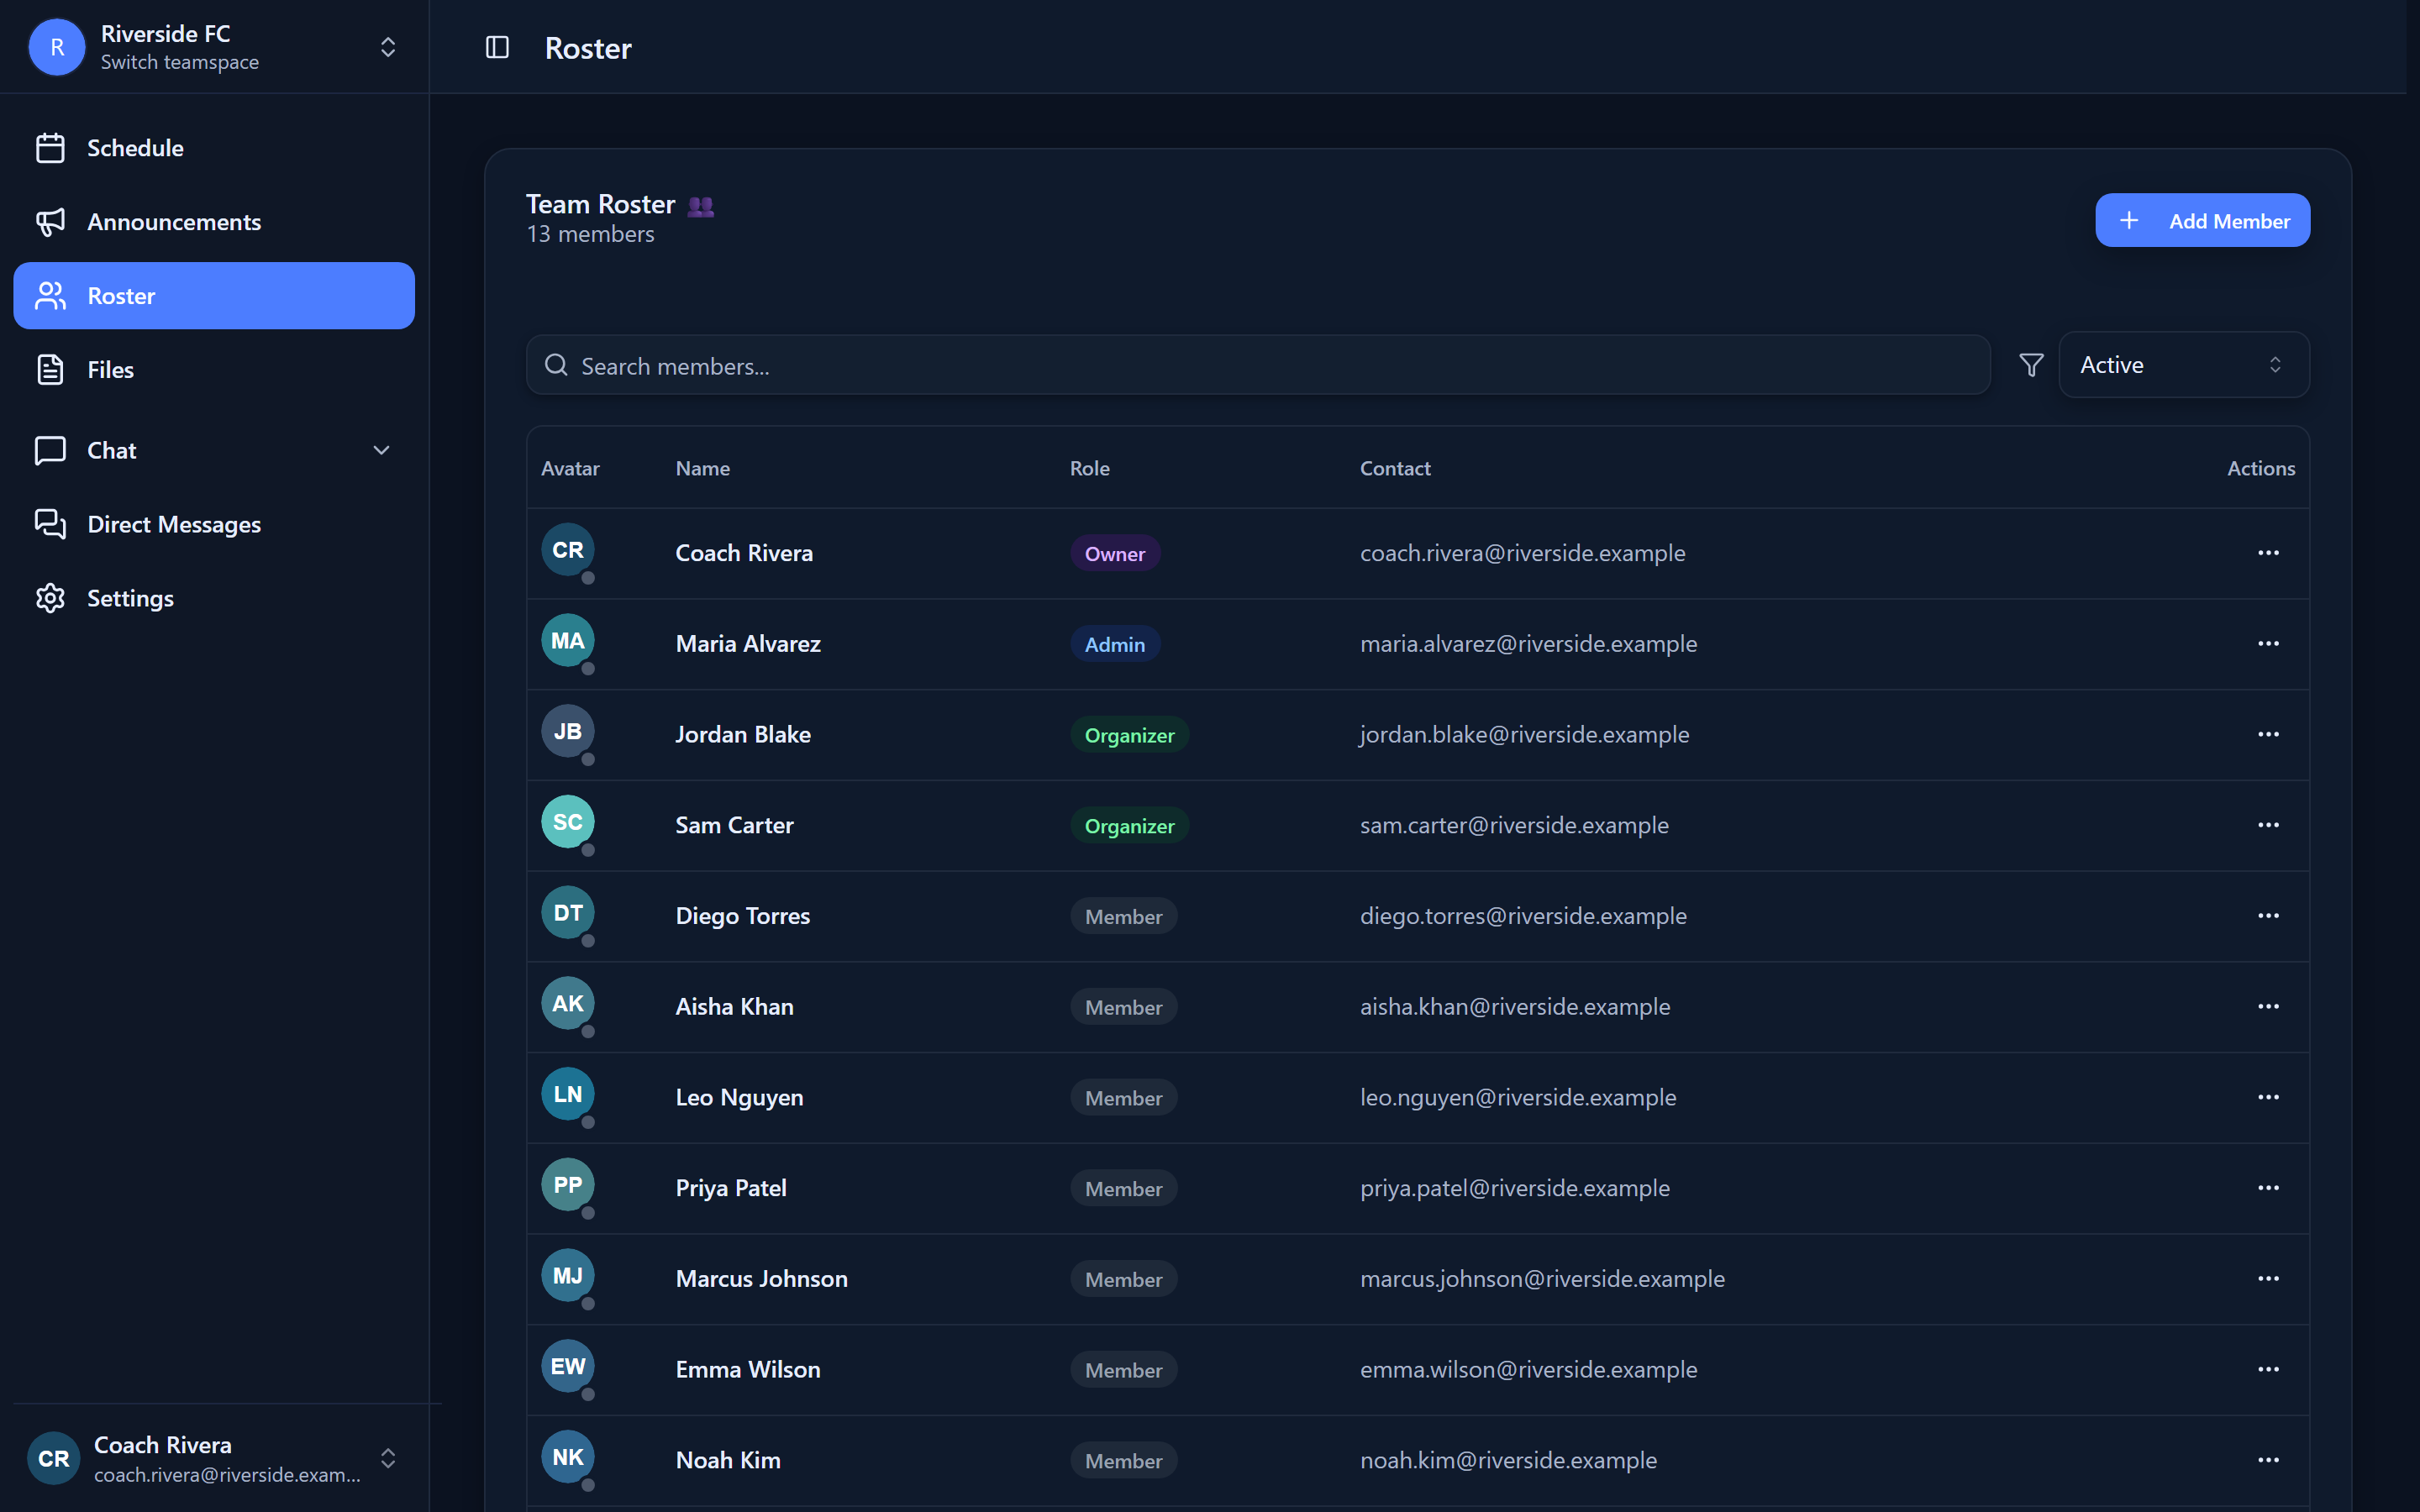
Task: Open actions menu for Diego Torres
Action: [2268, 916]
